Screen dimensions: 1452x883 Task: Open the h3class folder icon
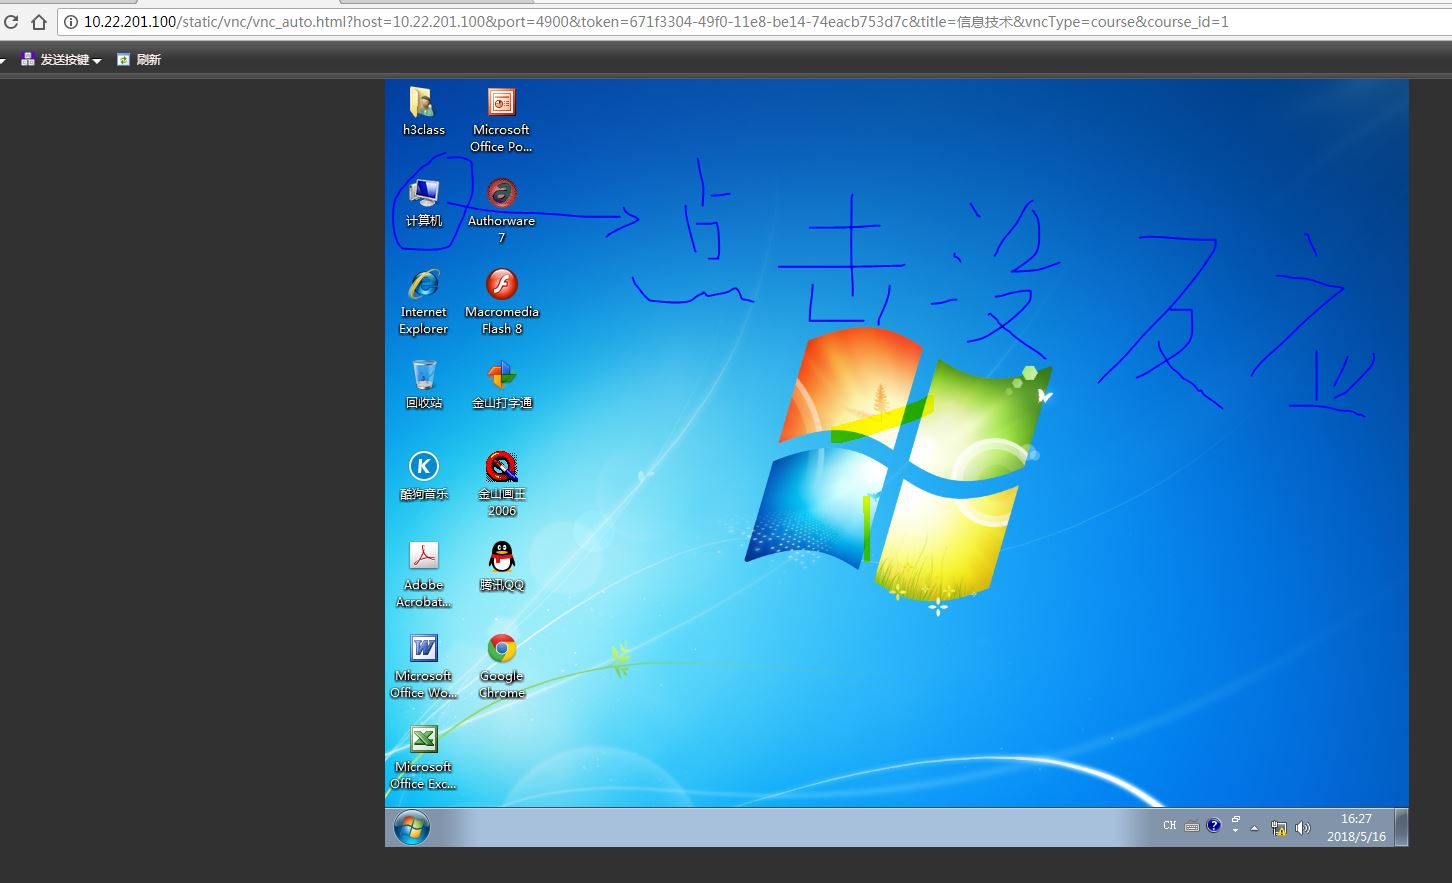pos(423,111)
